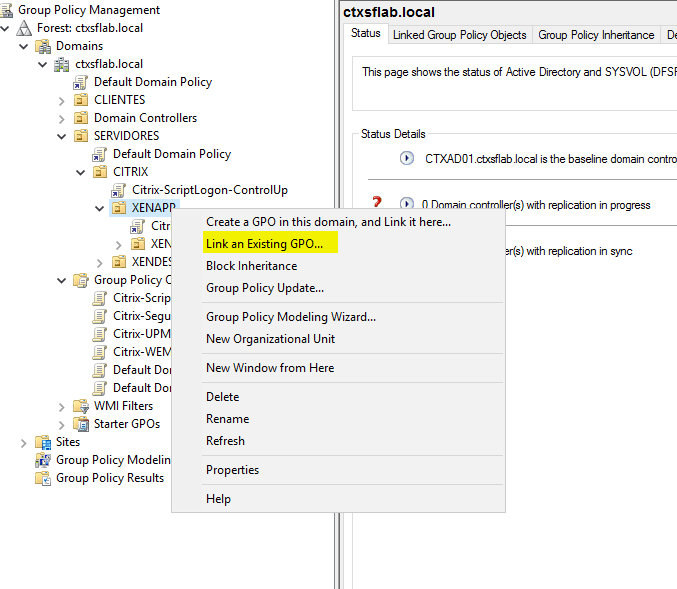Expand the Sites node
The width and height of the screenshot is (677, 589).
(x=24, y=443)
